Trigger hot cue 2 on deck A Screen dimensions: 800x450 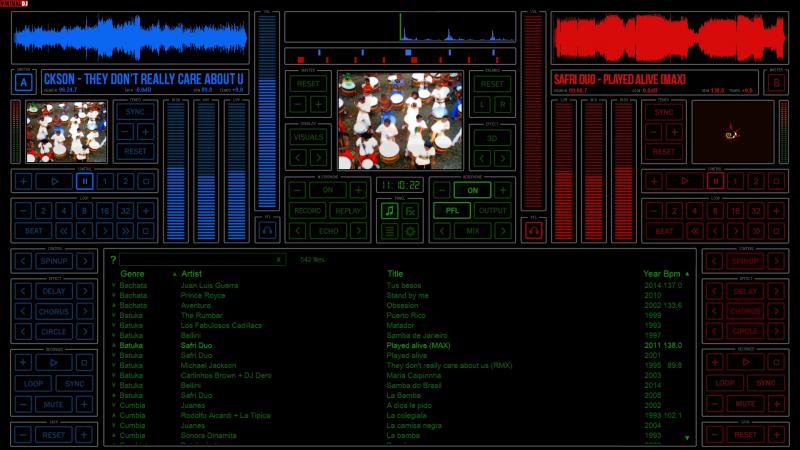126,181
